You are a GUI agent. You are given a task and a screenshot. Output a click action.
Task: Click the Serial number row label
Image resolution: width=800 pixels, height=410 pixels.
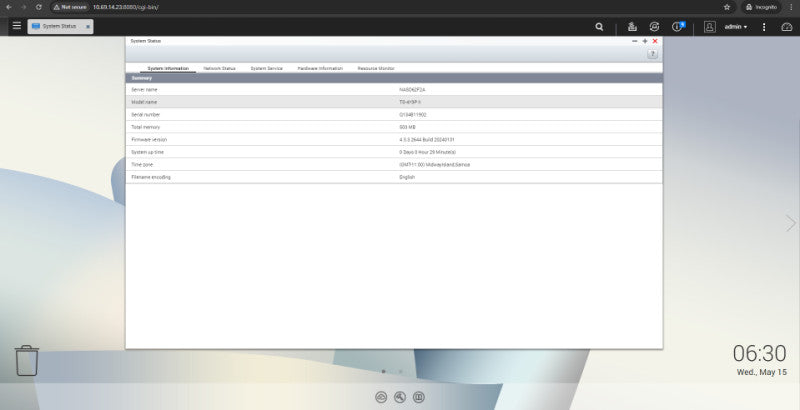(145, 115)
